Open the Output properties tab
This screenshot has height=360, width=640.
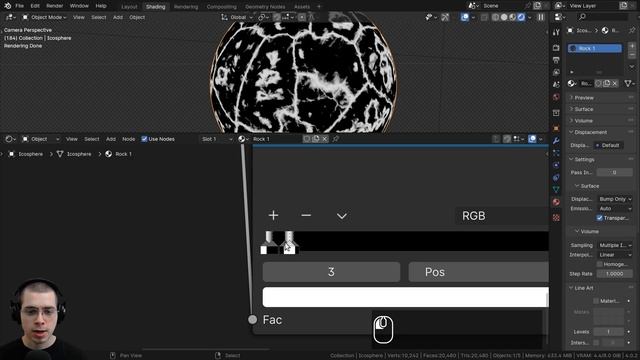[x=556, y=60]
